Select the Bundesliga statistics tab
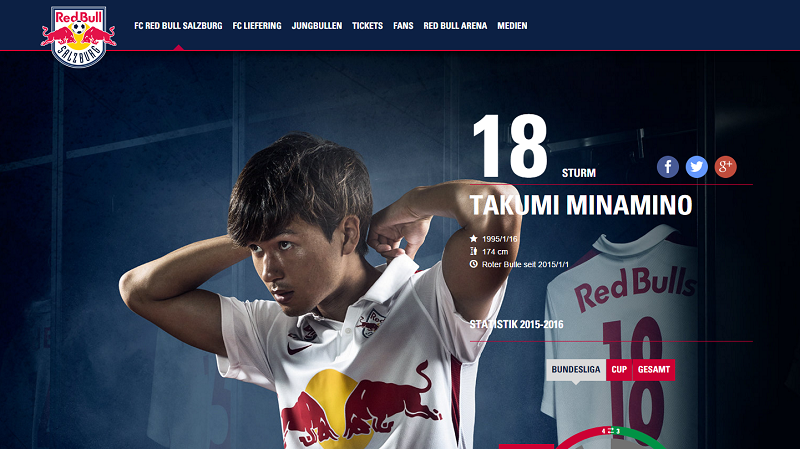 (576, 370)
